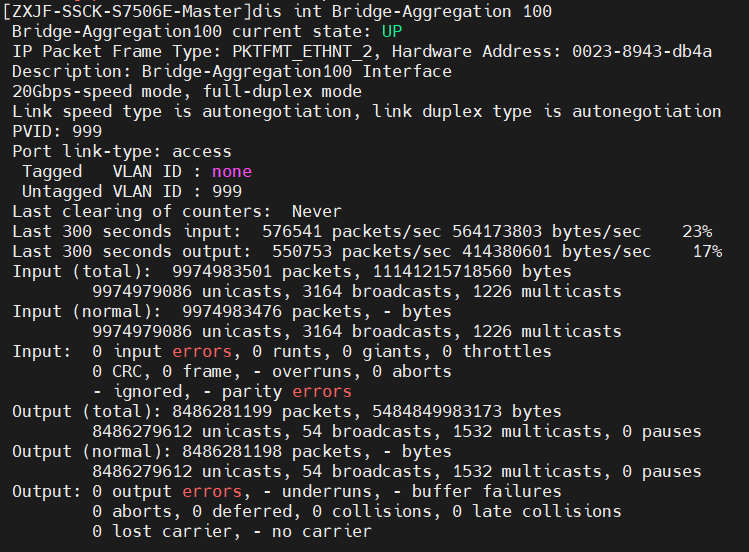Click the 'Description: Bridge-Aggregation100 Interface' line
Viewport: 749px width, 552px height.
232,72
